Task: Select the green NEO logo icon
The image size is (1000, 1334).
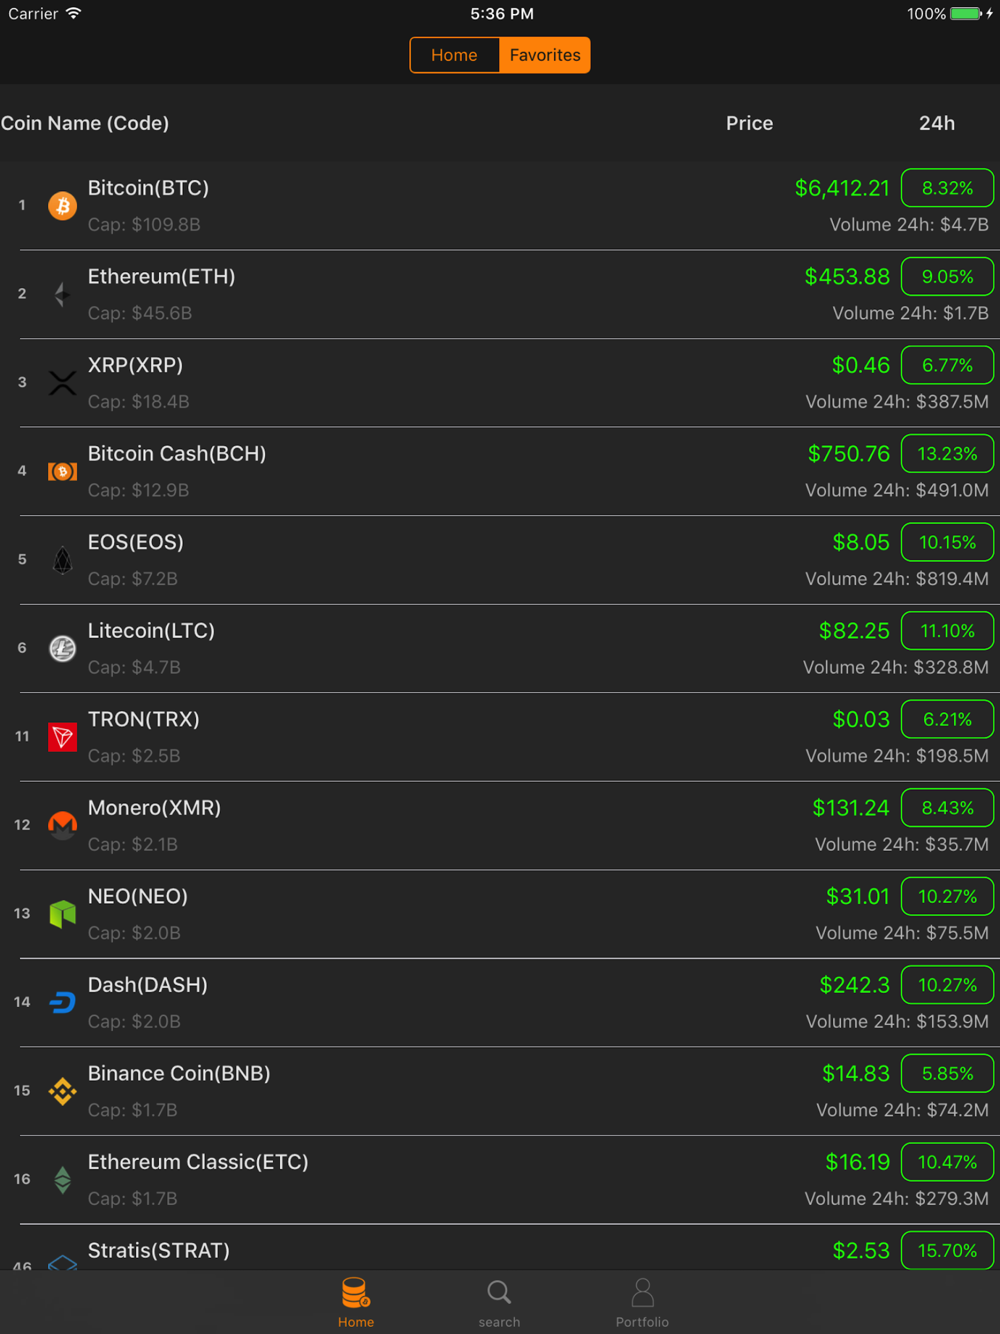Action: tap(62, 914)
